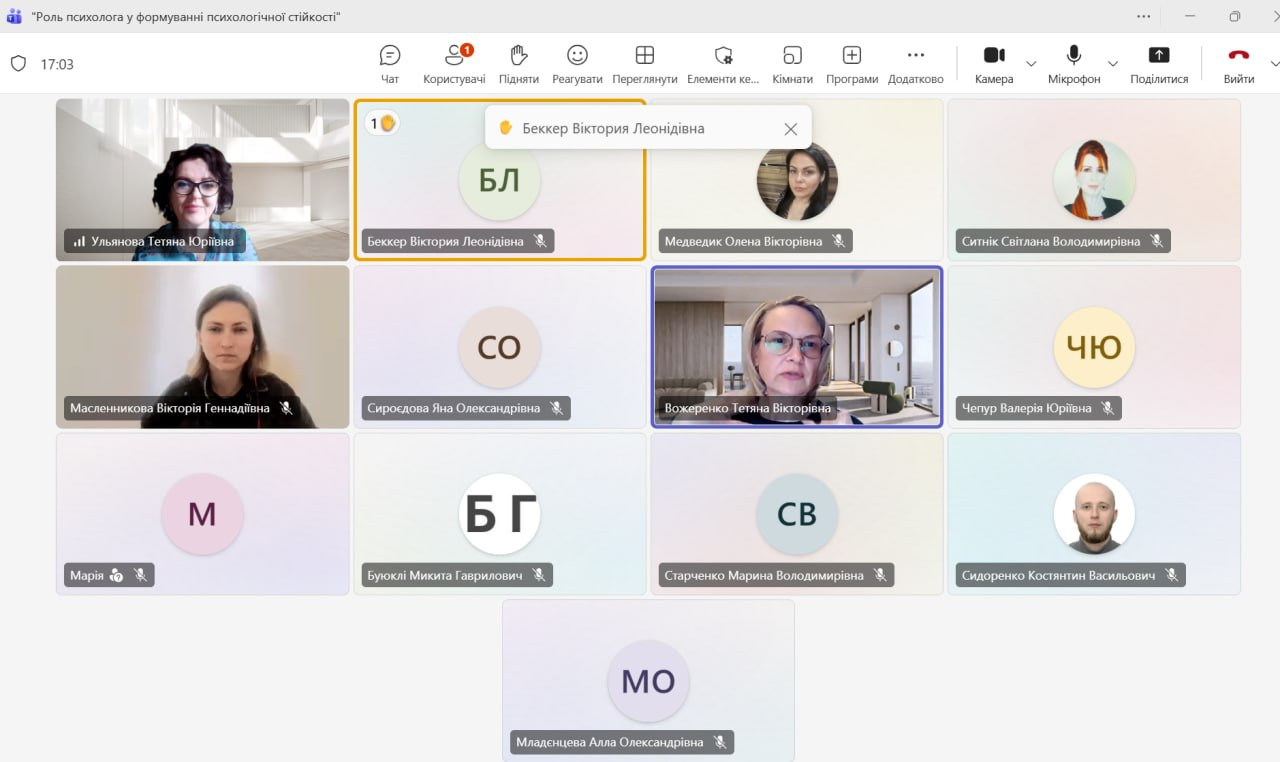Open the Чат chat panel

pos(390,64)
